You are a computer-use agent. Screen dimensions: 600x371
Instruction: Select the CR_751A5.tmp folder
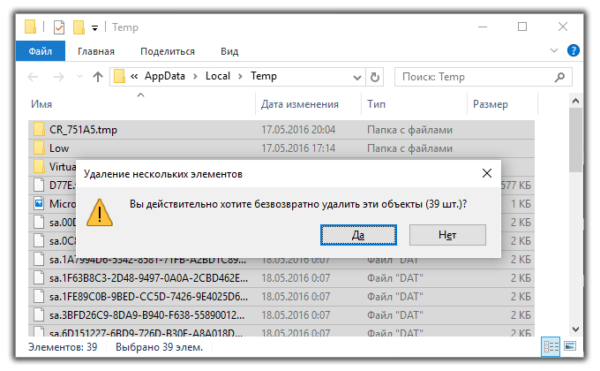pyautogui.click(x=281, y=130)
